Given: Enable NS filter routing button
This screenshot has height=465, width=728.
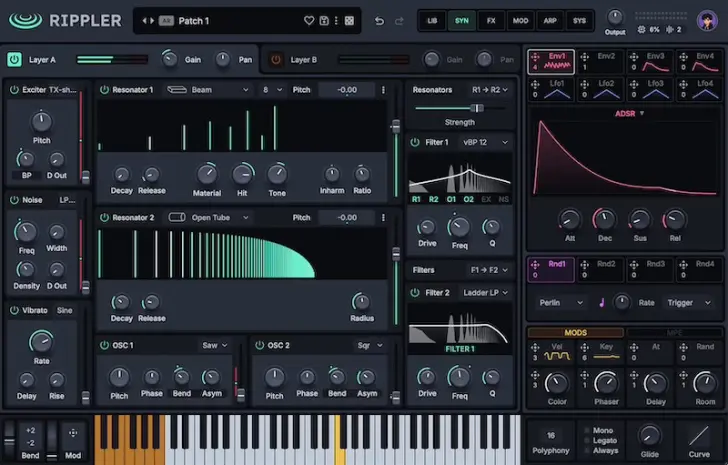Looking at the screenshot, I should (x=503, y=199).
